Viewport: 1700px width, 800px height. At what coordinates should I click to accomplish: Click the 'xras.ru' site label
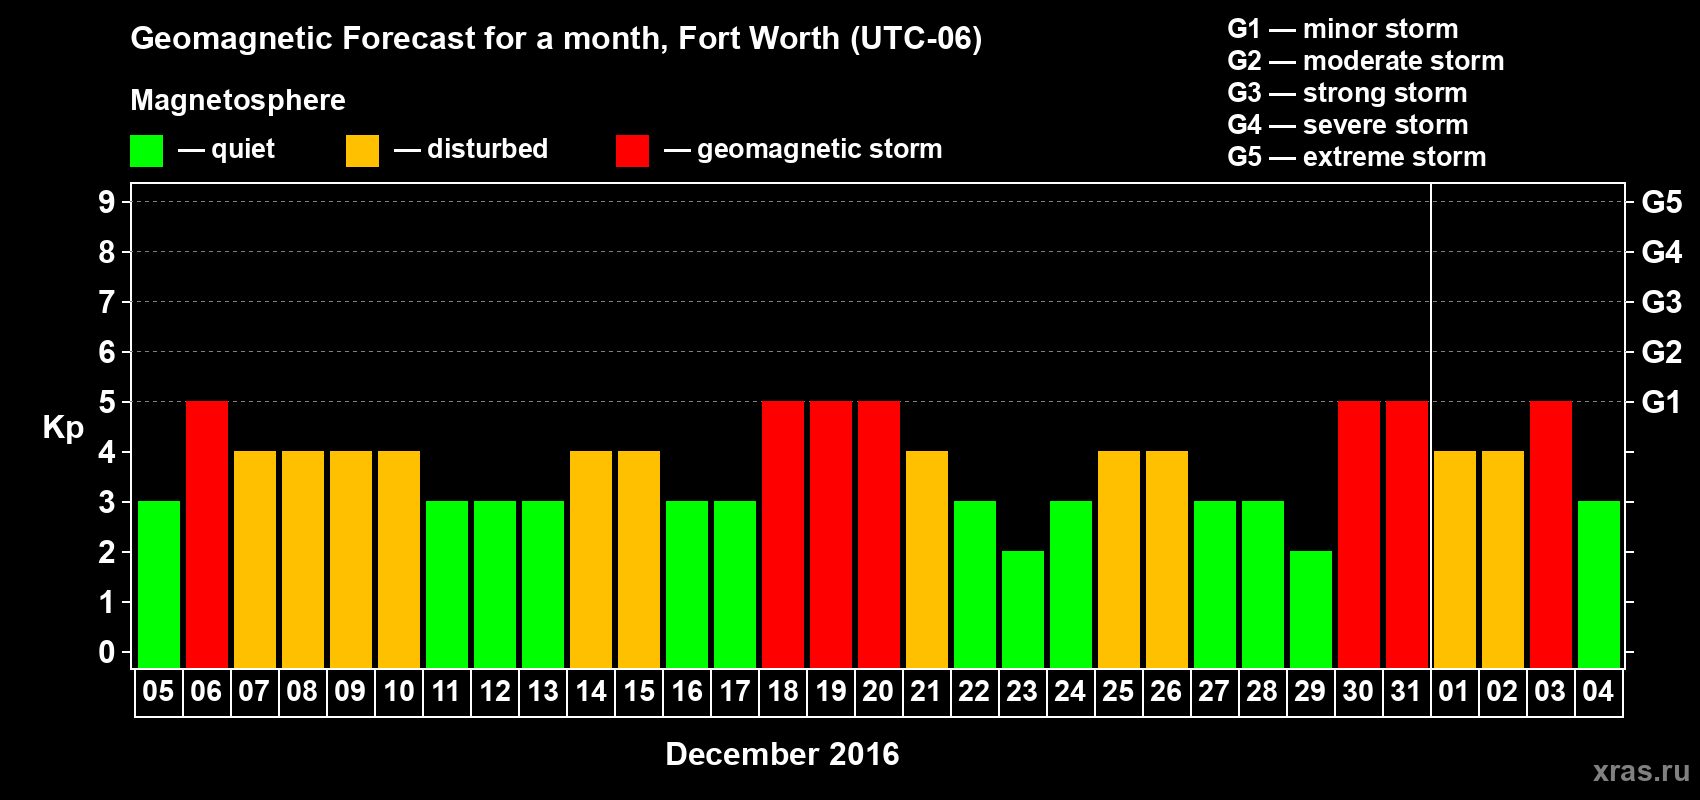(1641, 771)
